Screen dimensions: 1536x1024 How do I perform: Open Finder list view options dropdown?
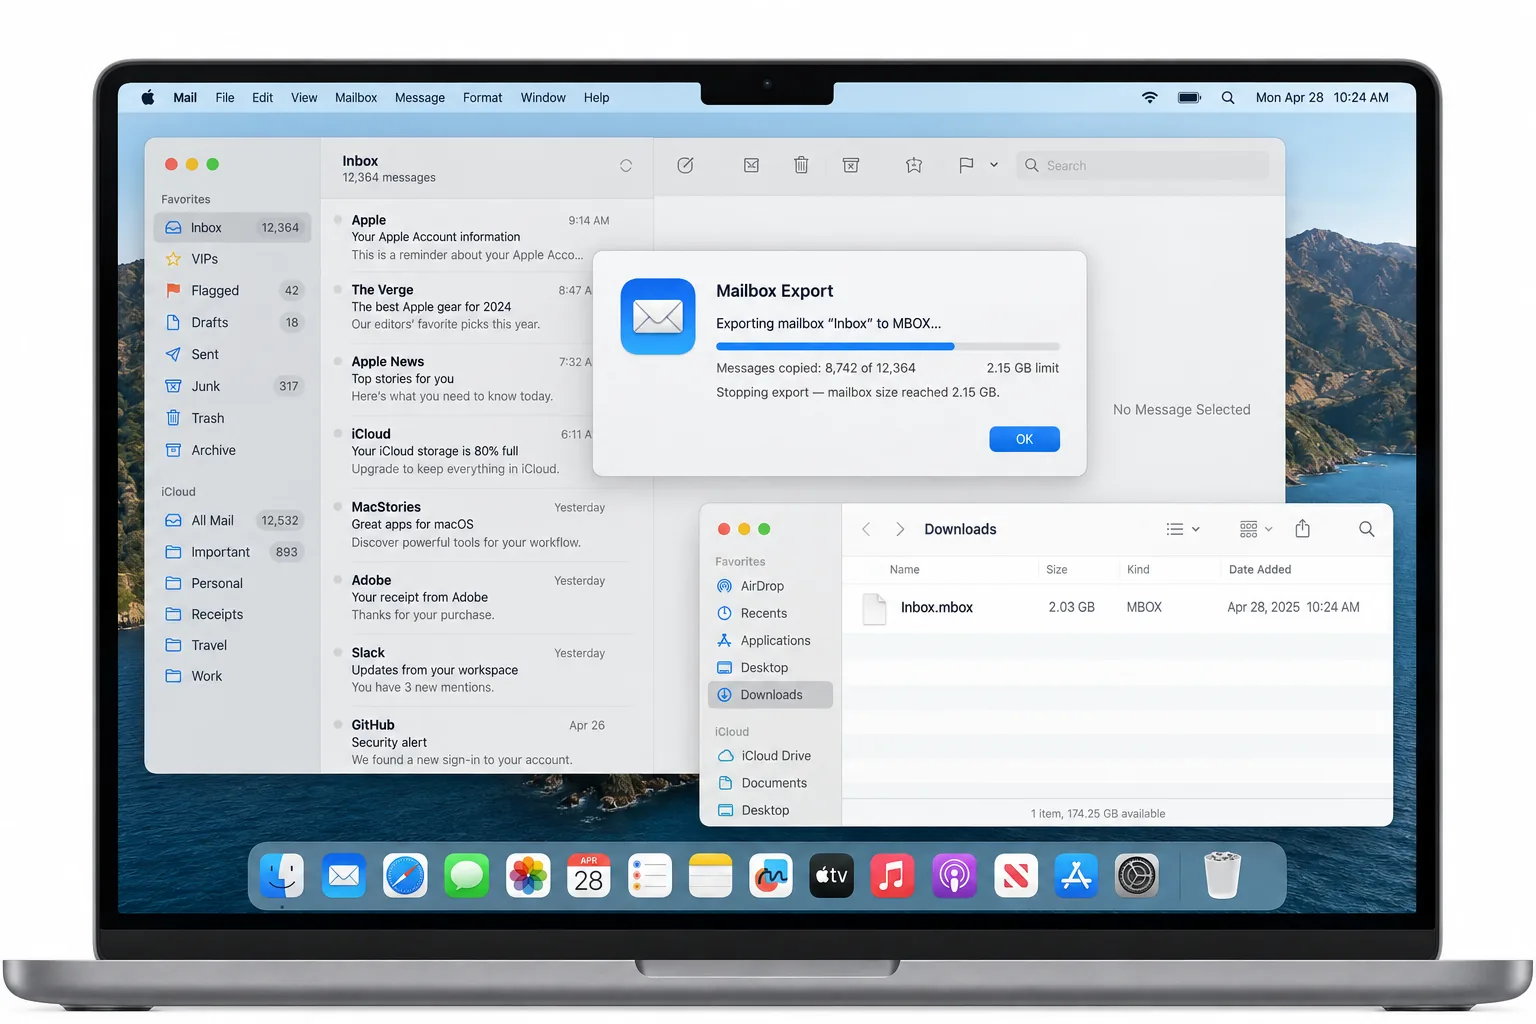click(1183, 529)
